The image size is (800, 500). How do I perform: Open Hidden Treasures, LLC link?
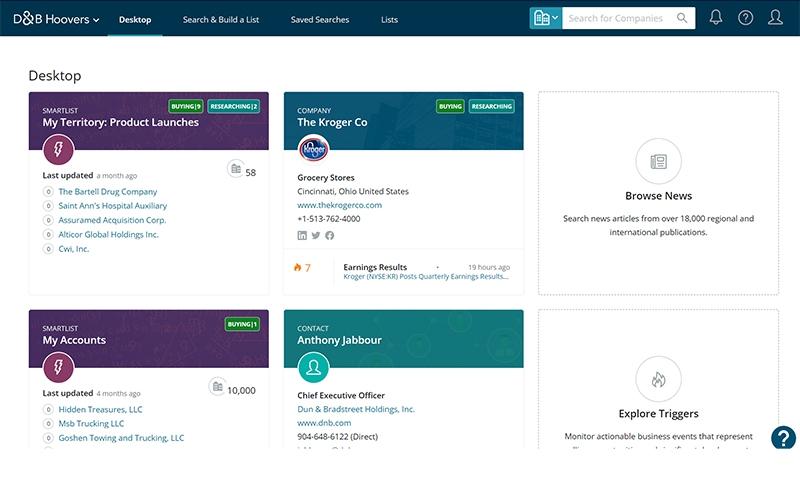pos(101,409)
